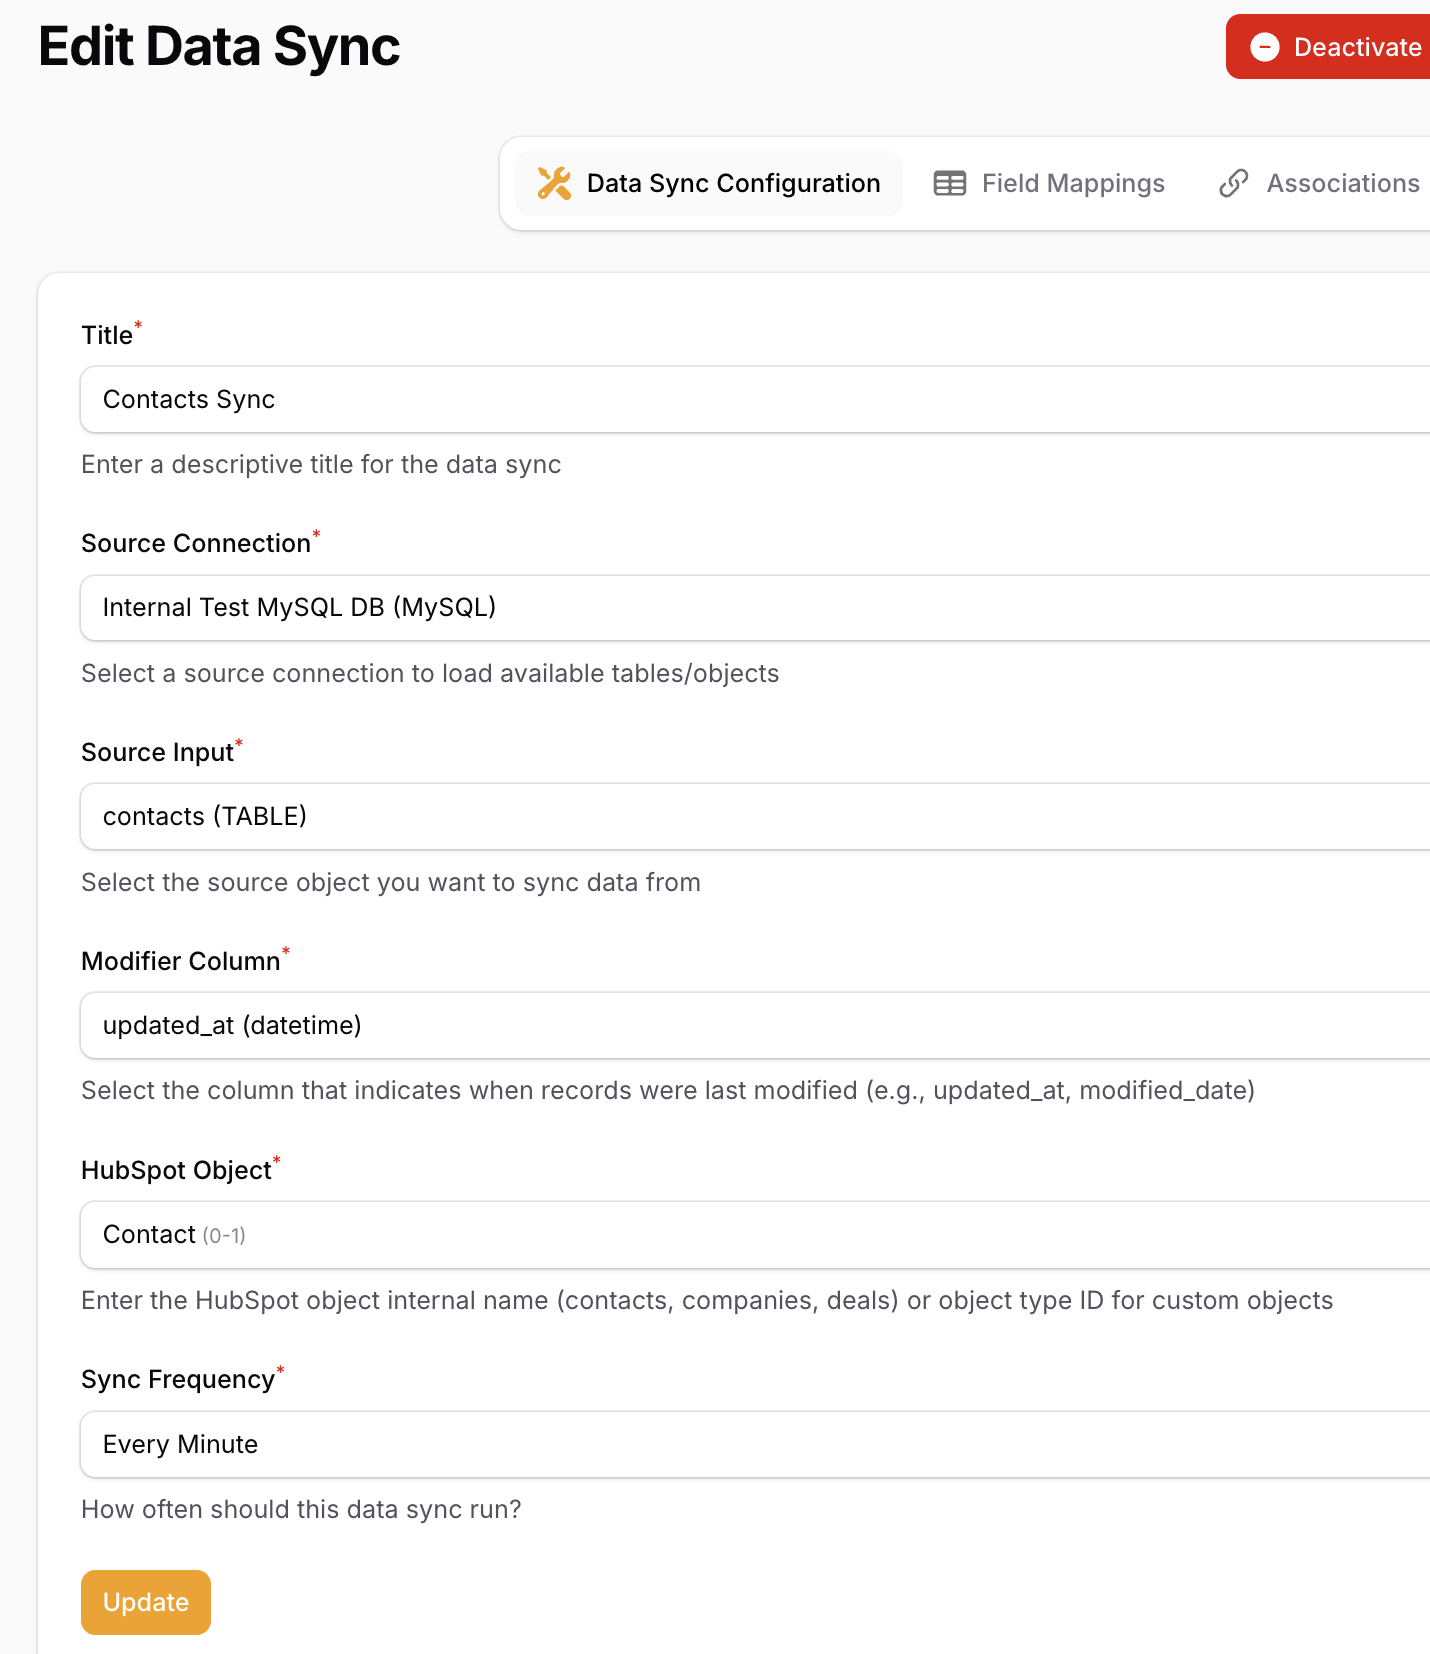Screen dimensions: 1430x1654
Task: Click the Field Mappings table icon
Action: pyautogui.click(x=950, y=183)
